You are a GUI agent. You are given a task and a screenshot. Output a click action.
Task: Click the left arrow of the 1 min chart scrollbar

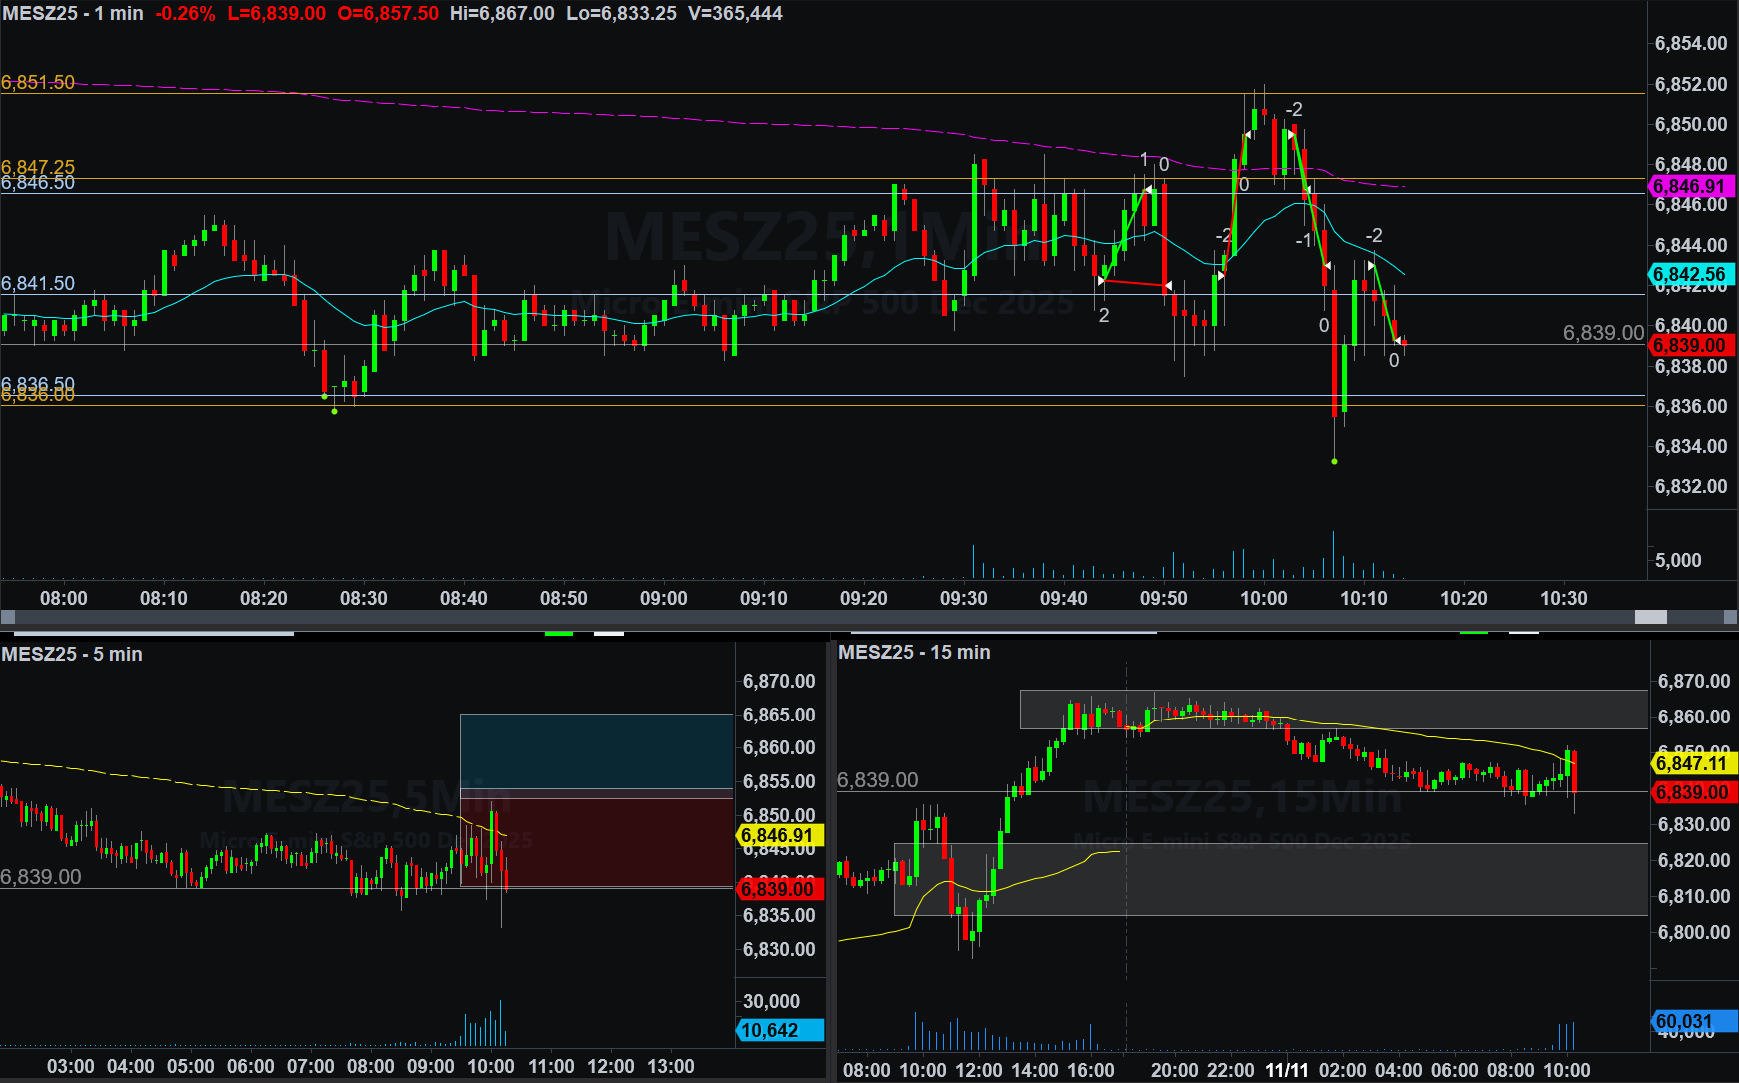[8, 618]
